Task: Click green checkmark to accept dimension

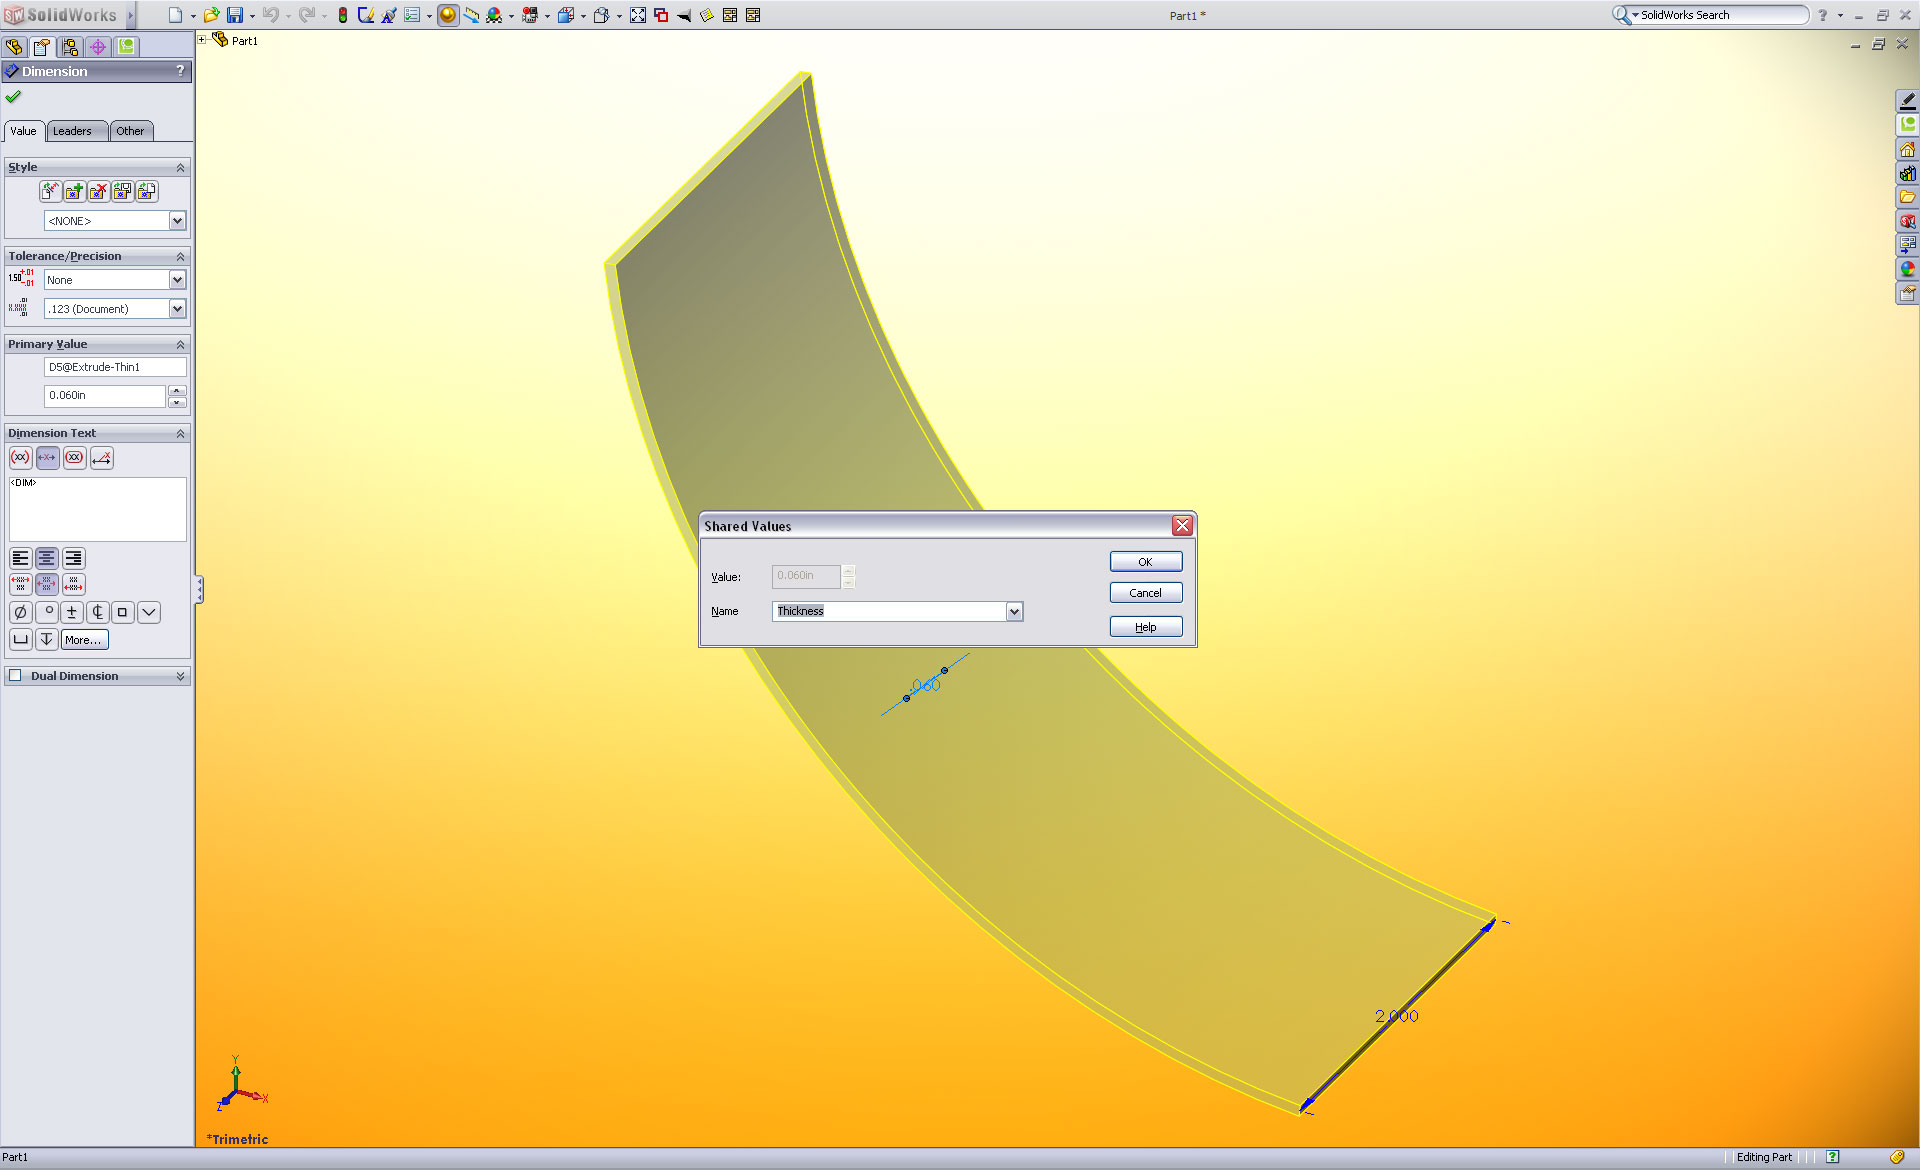Action: tap(13, 97)
